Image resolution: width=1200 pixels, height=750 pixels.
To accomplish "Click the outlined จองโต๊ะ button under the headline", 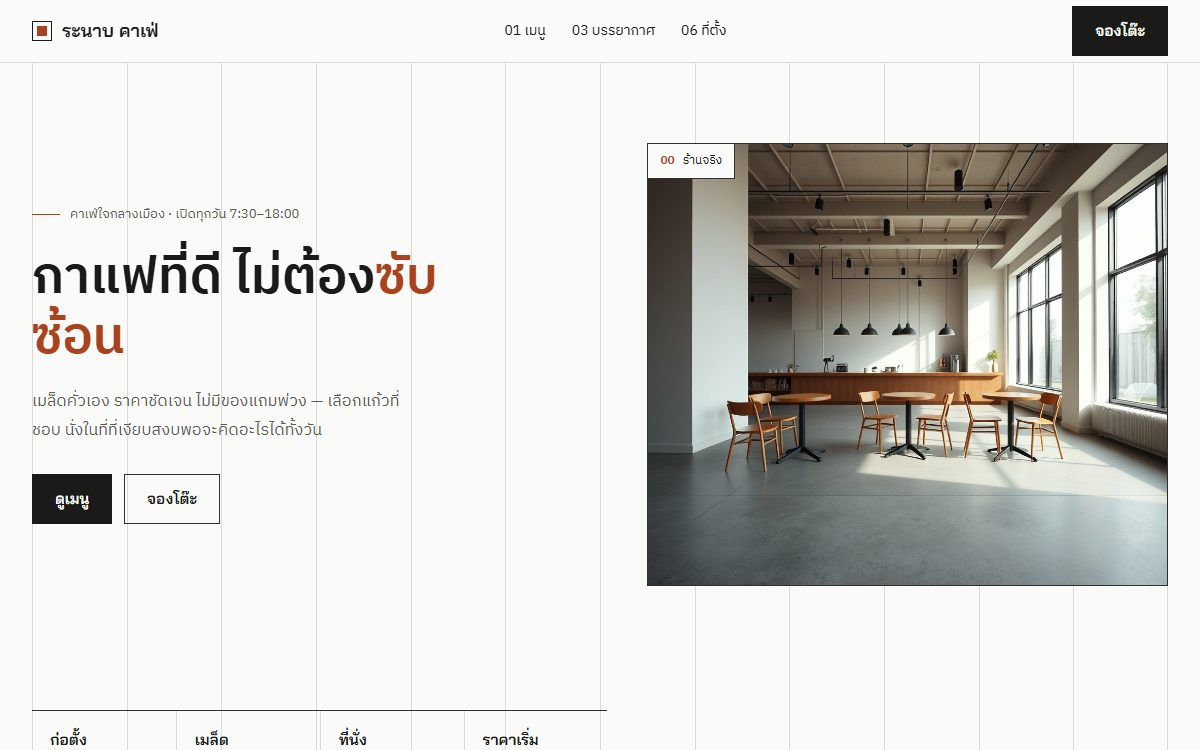I will 172,499.
